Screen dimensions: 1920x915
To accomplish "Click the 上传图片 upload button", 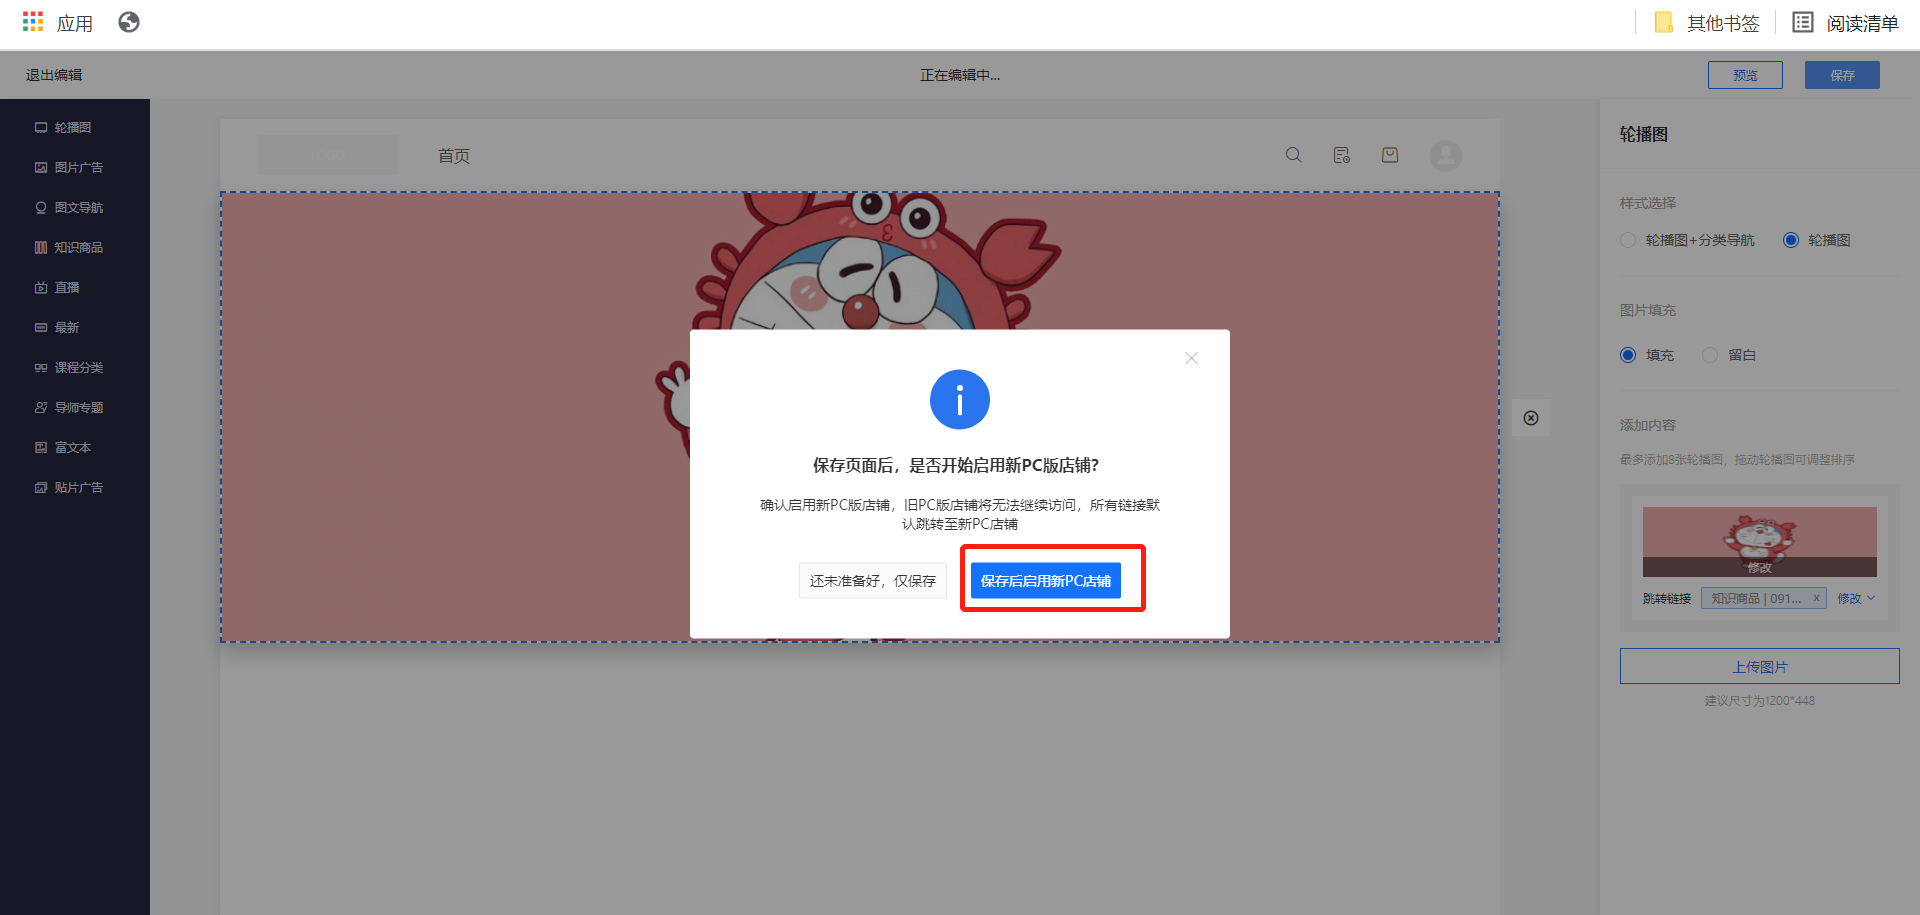I will tap(1760, 666).
